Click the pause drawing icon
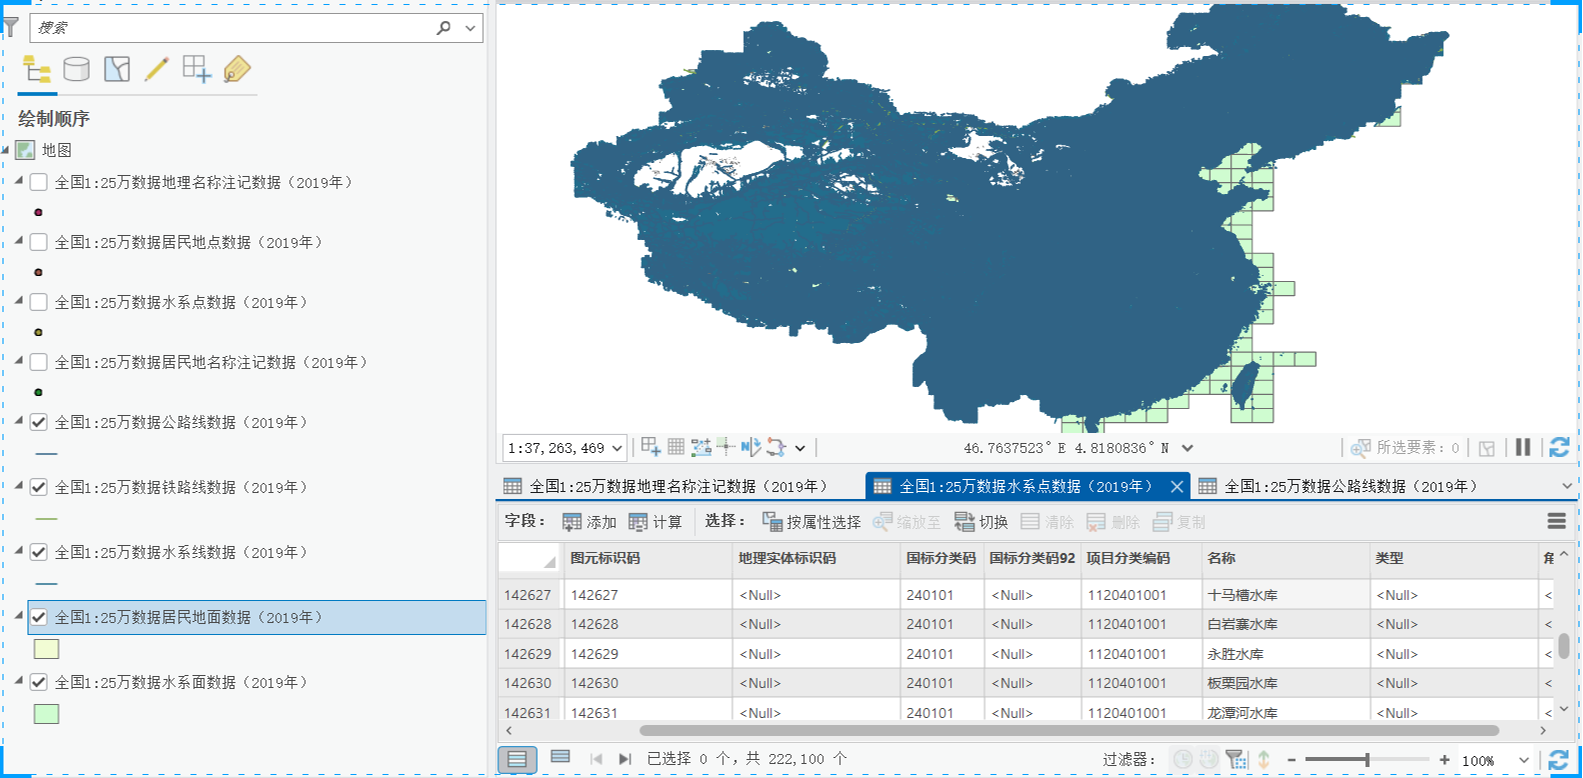This screenshot has width=1583, height=778. tap(1522, 447)
